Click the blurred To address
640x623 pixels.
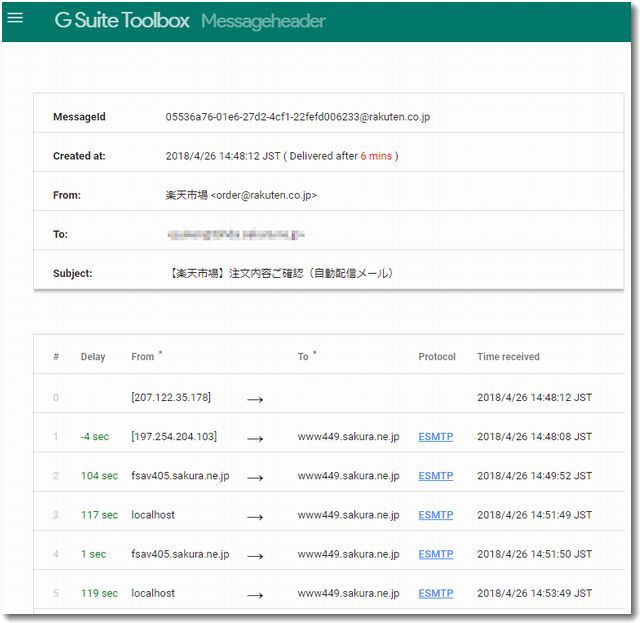[236, 234]
